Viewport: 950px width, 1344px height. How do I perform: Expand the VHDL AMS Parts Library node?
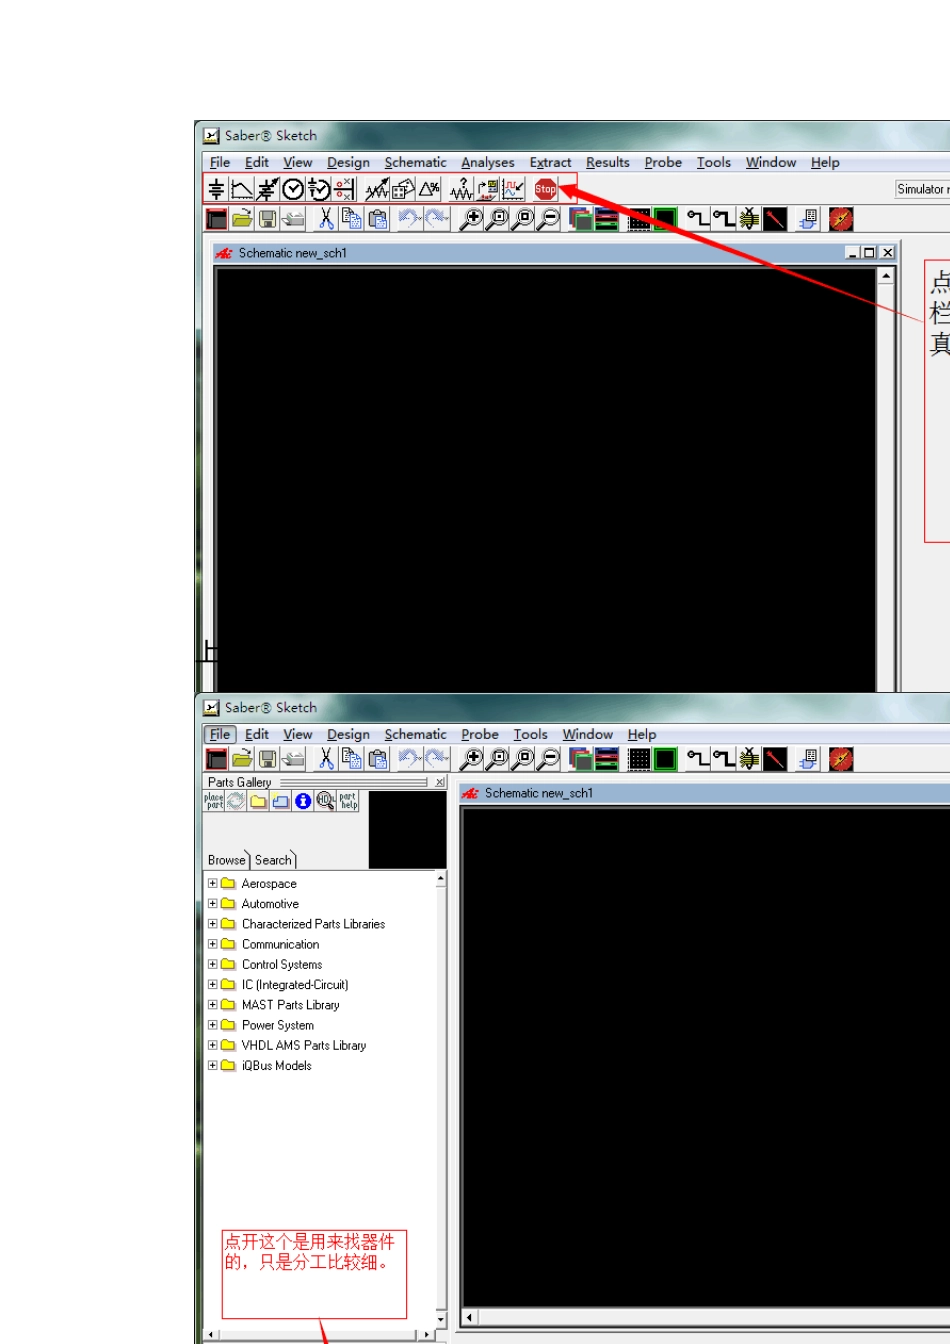(x=212, y=1045)
